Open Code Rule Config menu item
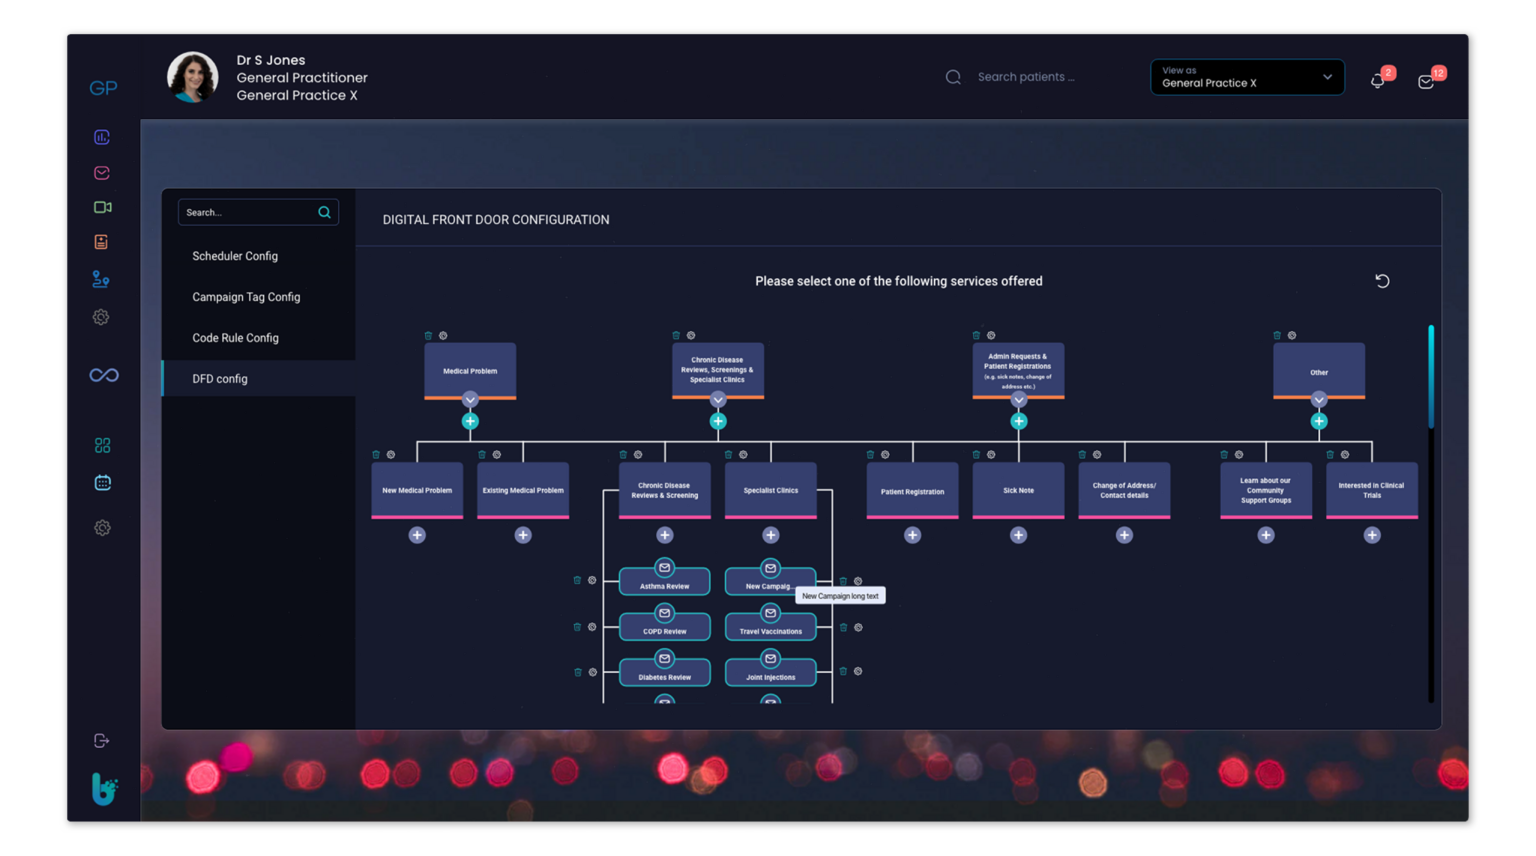 click(x=235, y=338)
